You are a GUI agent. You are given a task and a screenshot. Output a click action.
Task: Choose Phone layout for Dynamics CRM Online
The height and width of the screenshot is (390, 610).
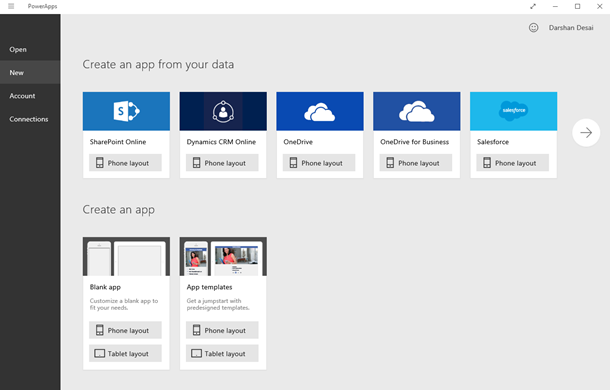click(x=222, y=163)
